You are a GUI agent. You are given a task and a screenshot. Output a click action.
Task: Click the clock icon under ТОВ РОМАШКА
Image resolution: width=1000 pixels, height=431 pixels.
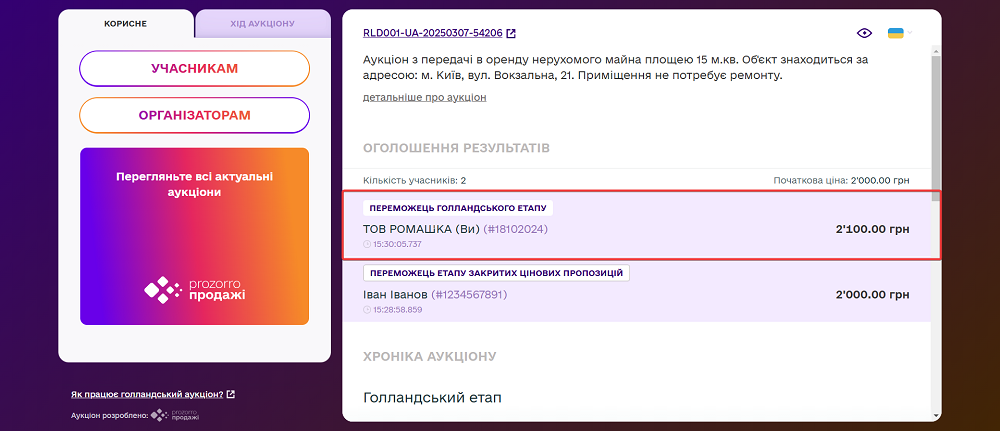pos(367,244)
